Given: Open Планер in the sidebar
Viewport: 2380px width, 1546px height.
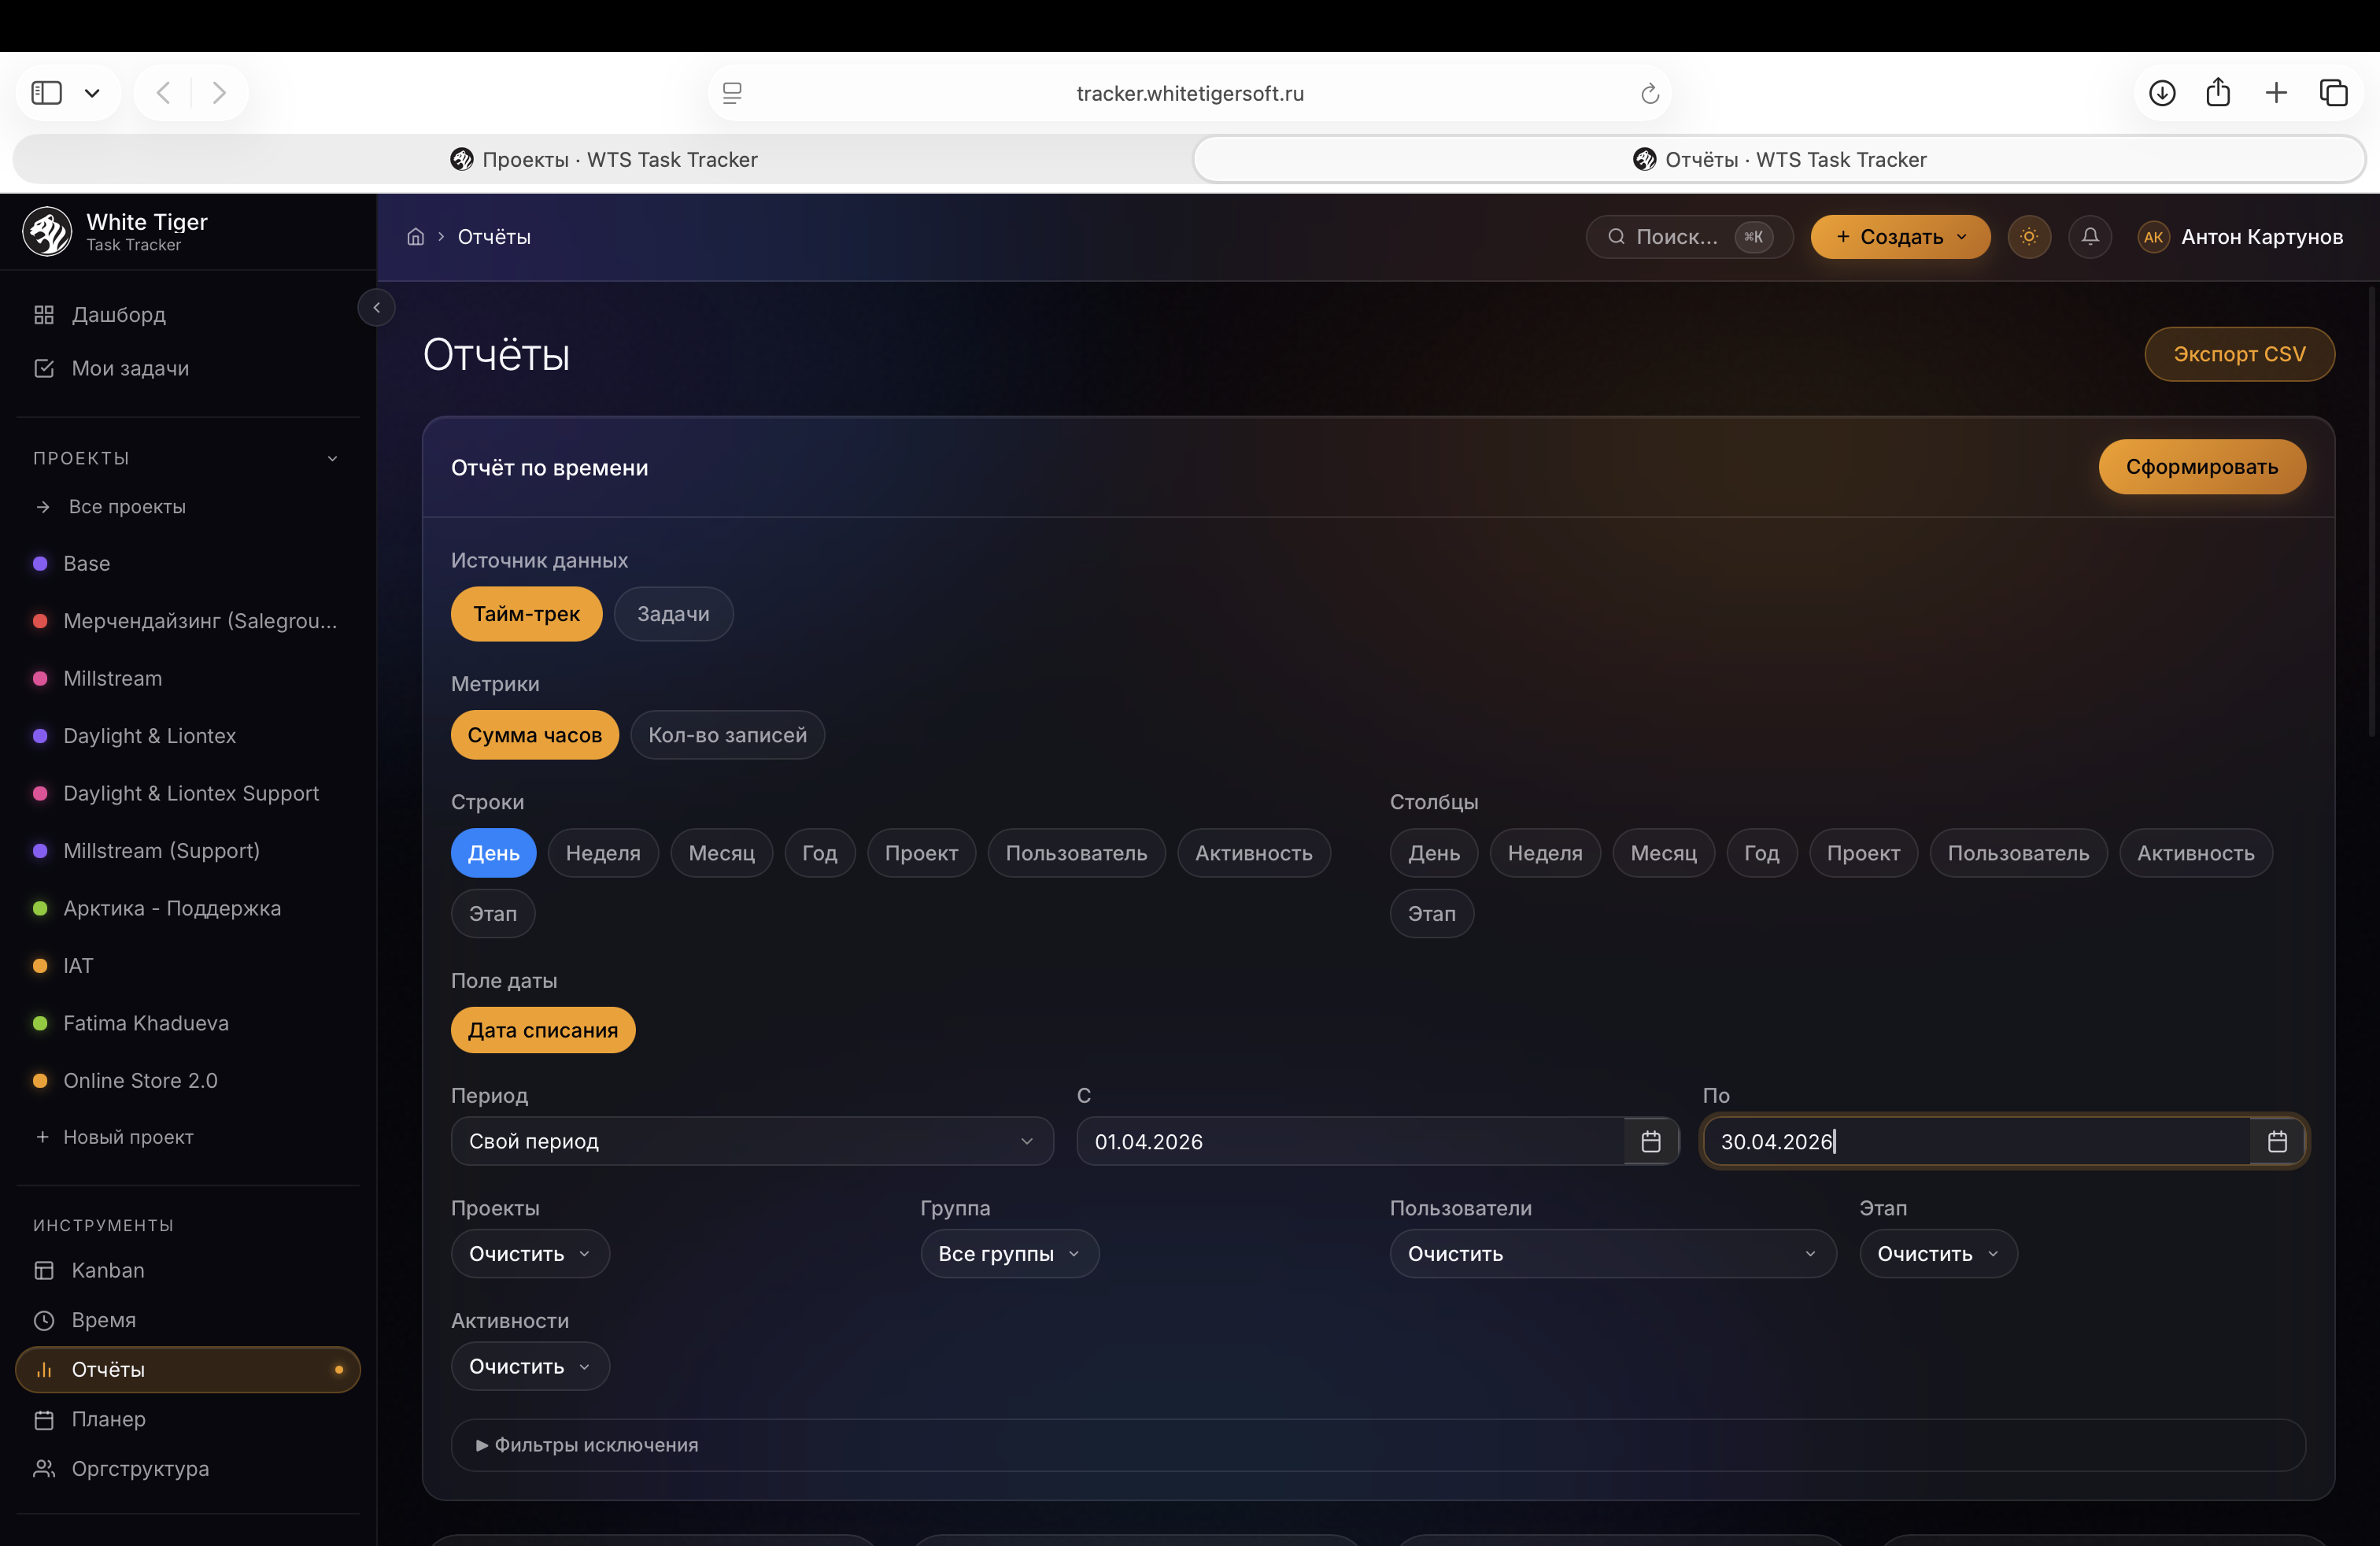Looking at the screenshot, I should coord(188,1419).
